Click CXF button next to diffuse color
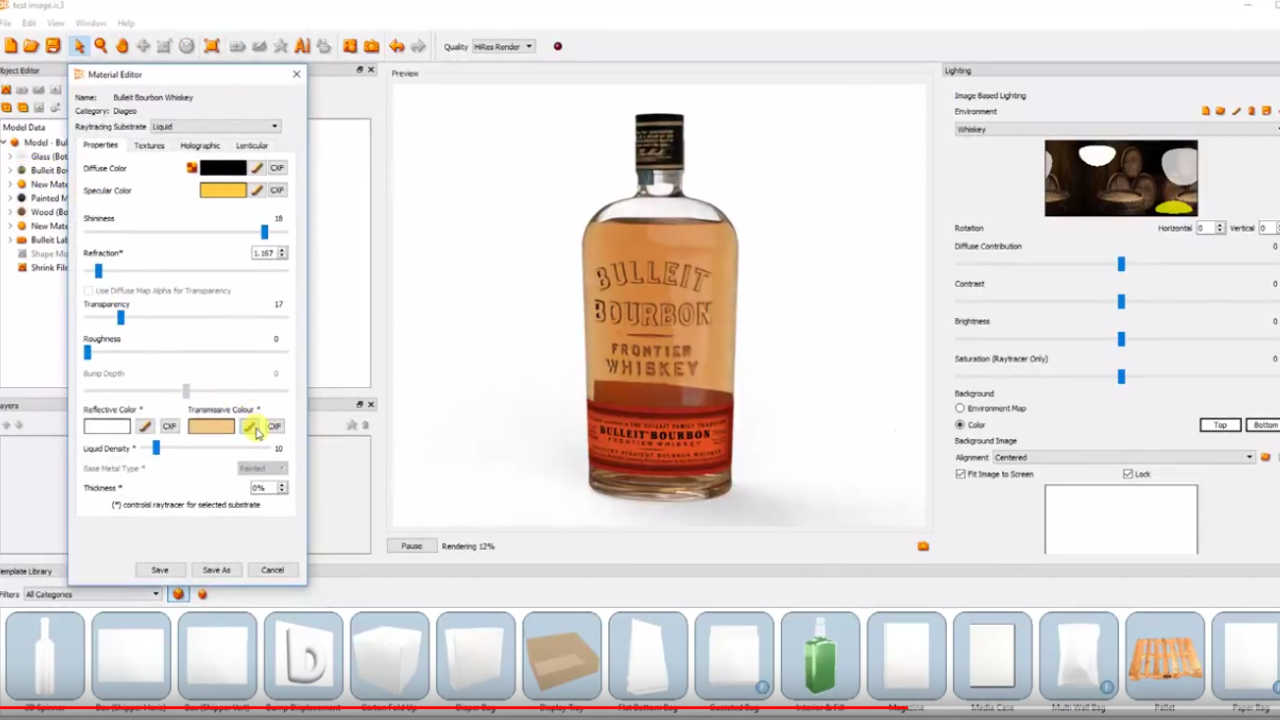Screen dimensions: 1280x720 277,168
